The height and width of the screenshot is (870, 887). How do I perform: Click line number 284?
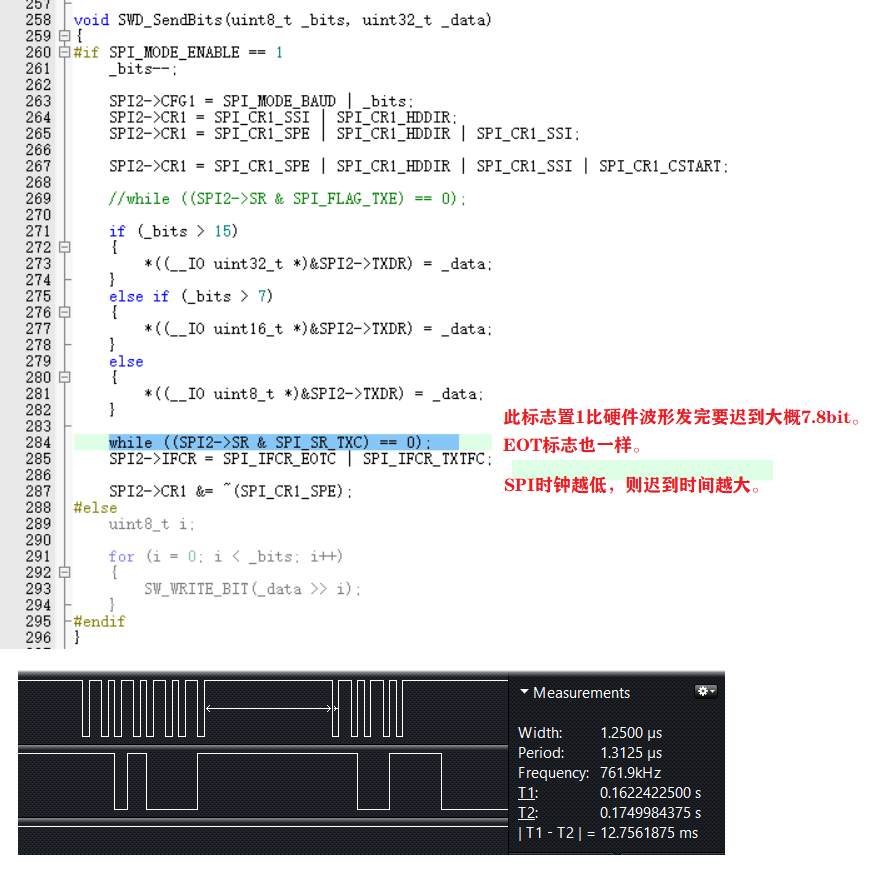click(38, 442)
